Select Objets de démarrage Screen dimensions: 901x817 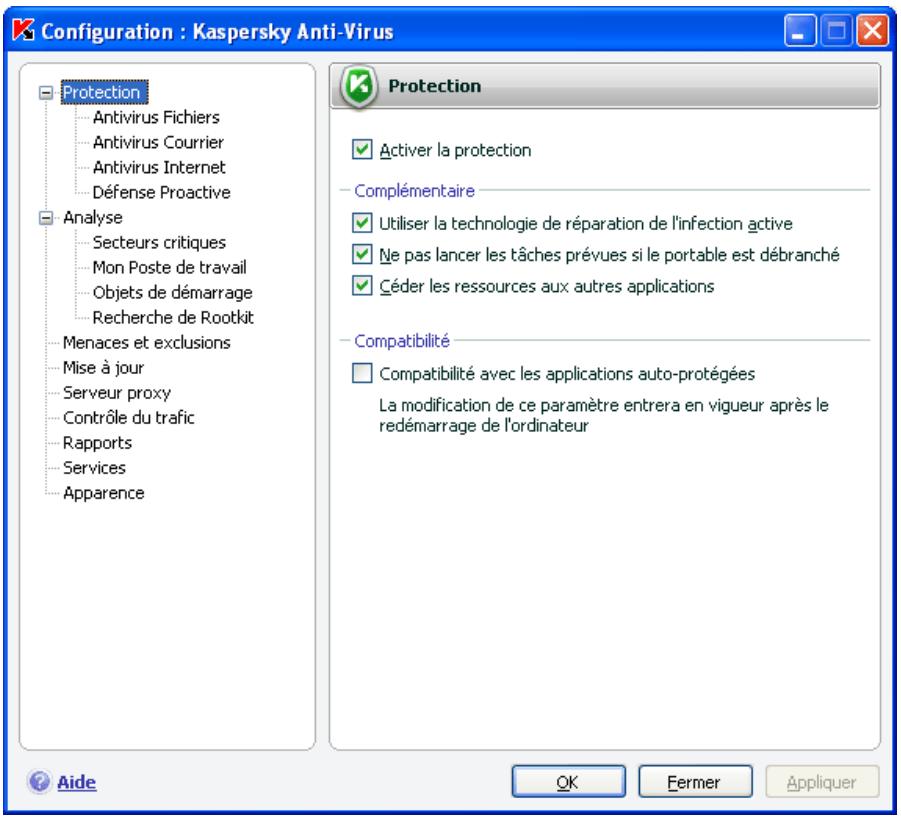pyautogui.click(x=172, y=292)
